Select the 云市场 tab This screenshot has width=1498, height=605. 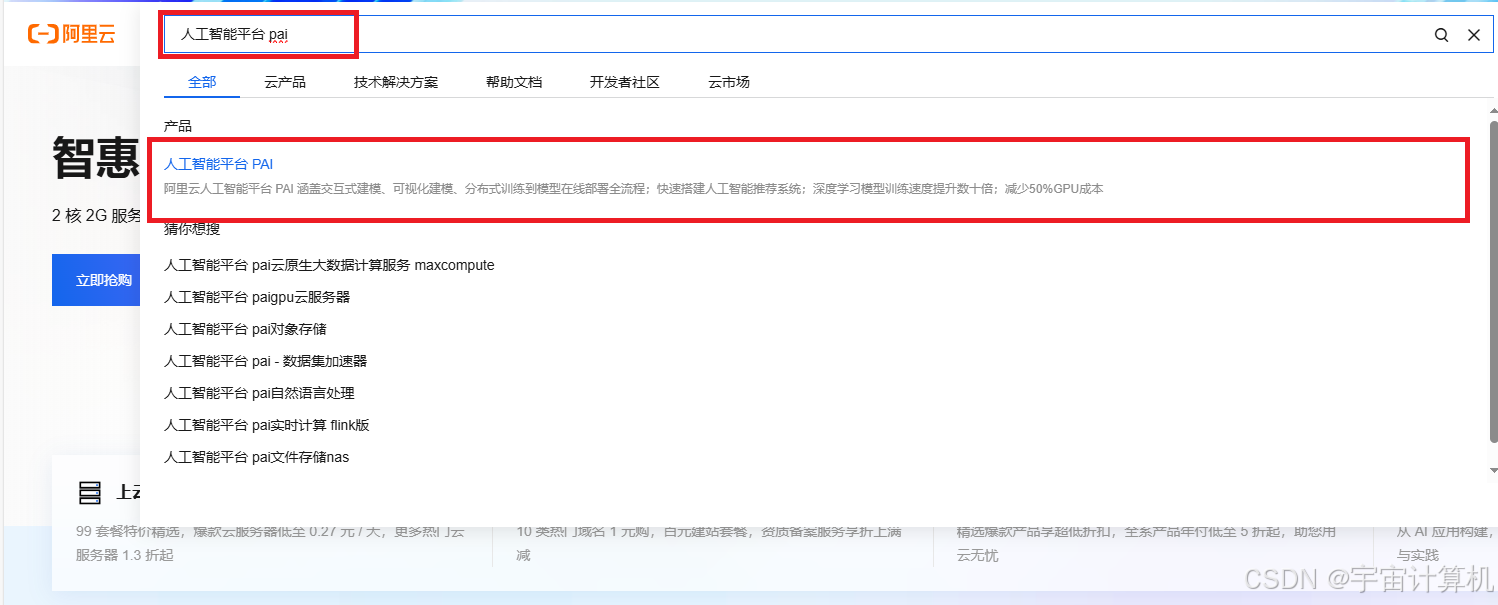coord(729,82)
